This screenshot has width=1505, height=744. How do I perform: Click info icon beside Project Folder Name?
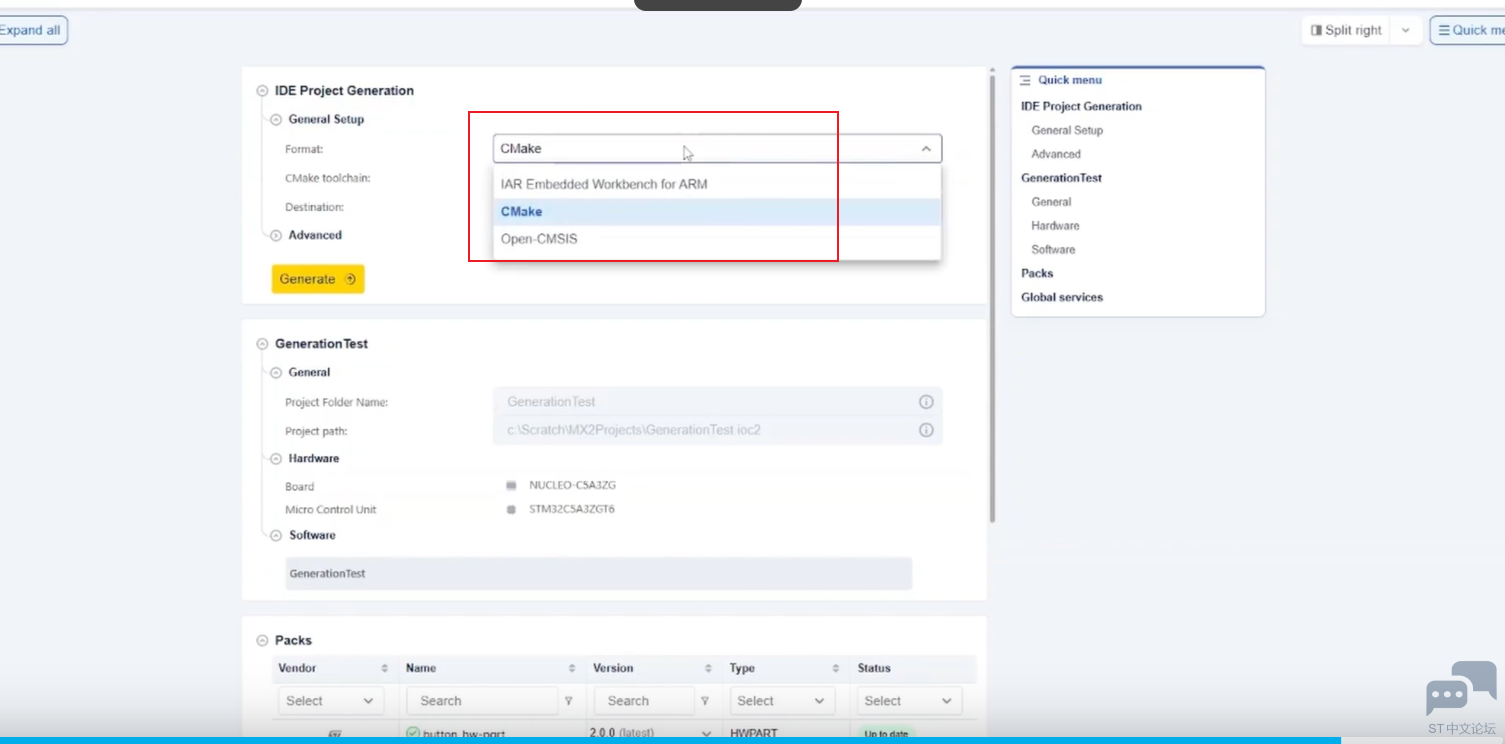pos(926,402)
